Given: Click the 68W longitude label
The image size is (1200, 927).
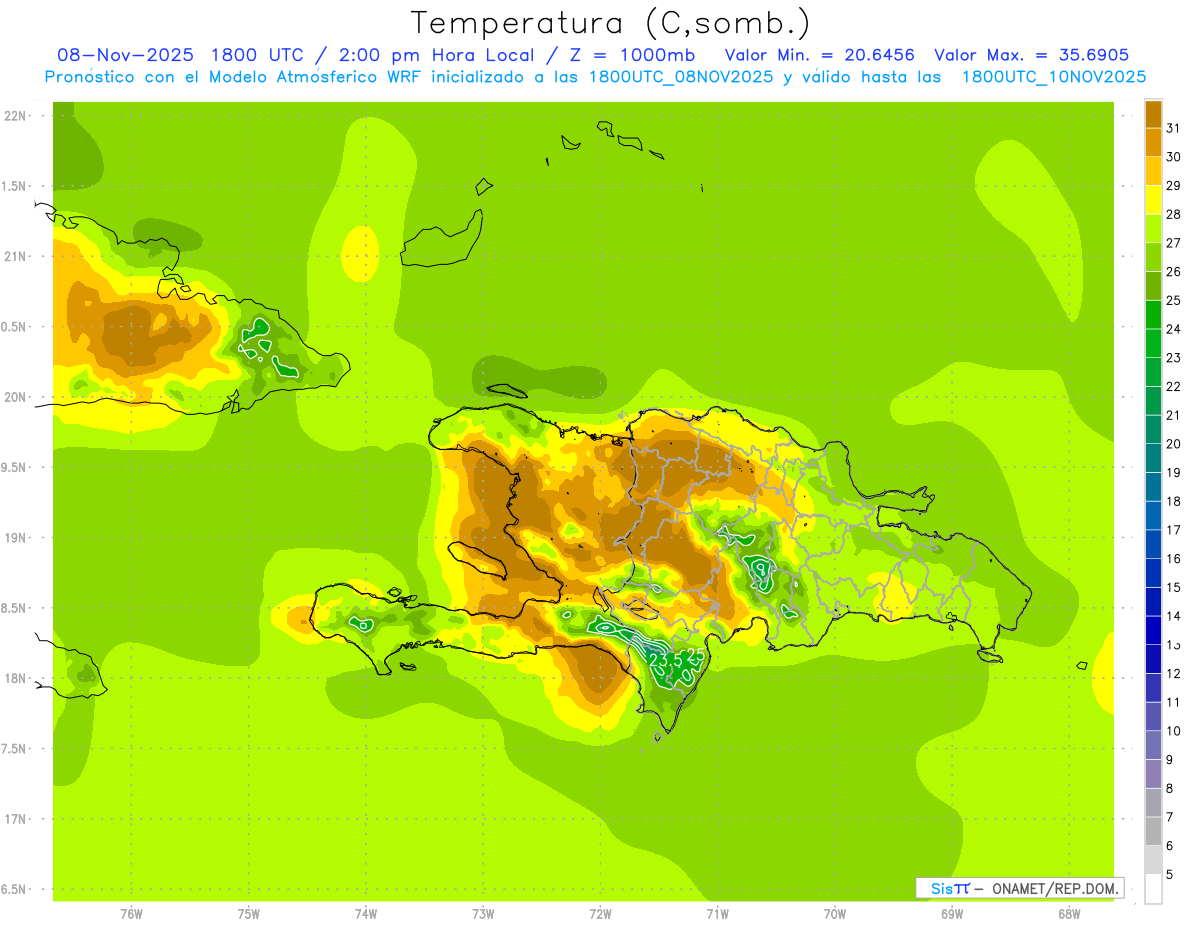Looking at the screenshot, I should (1069, 913).
